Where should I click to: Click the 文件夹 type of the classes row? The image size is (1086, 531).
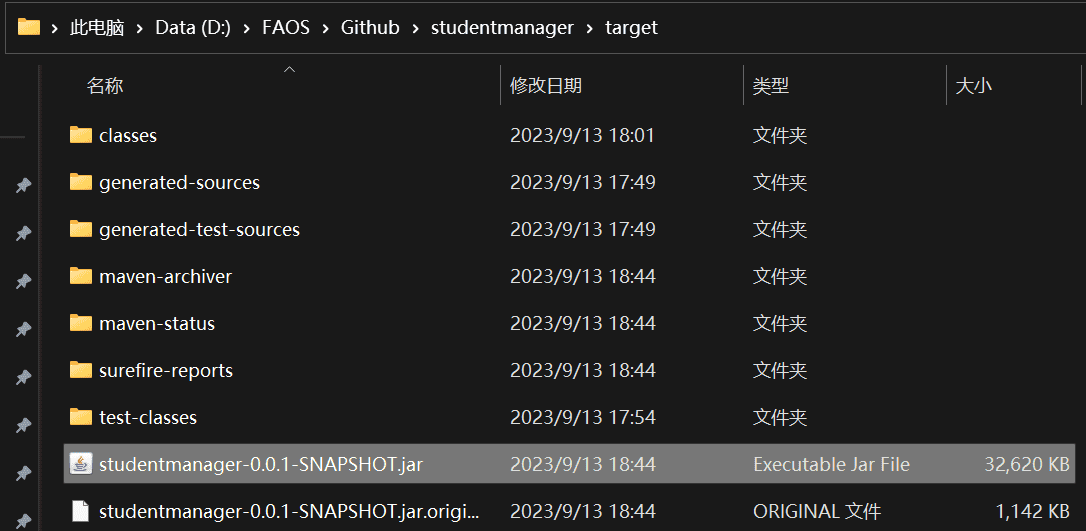coord(780,136)
